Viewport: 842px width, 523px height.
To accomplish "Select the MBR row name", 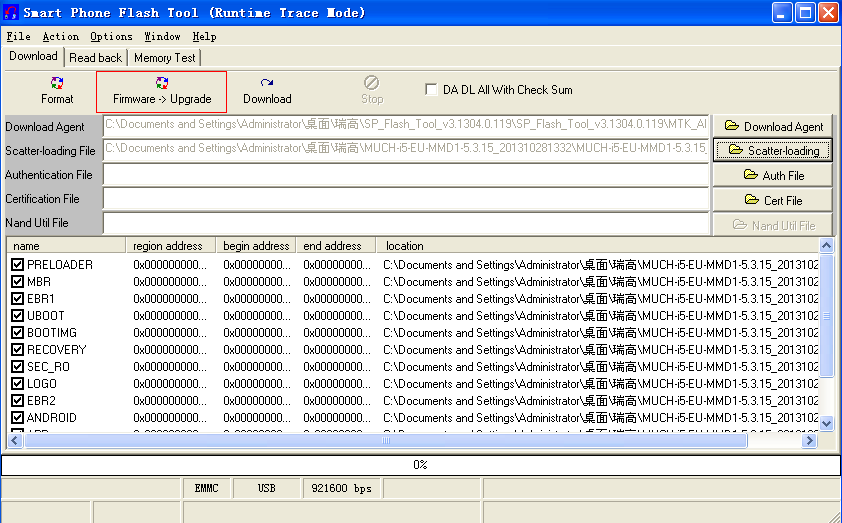I will tap(39, 282).
